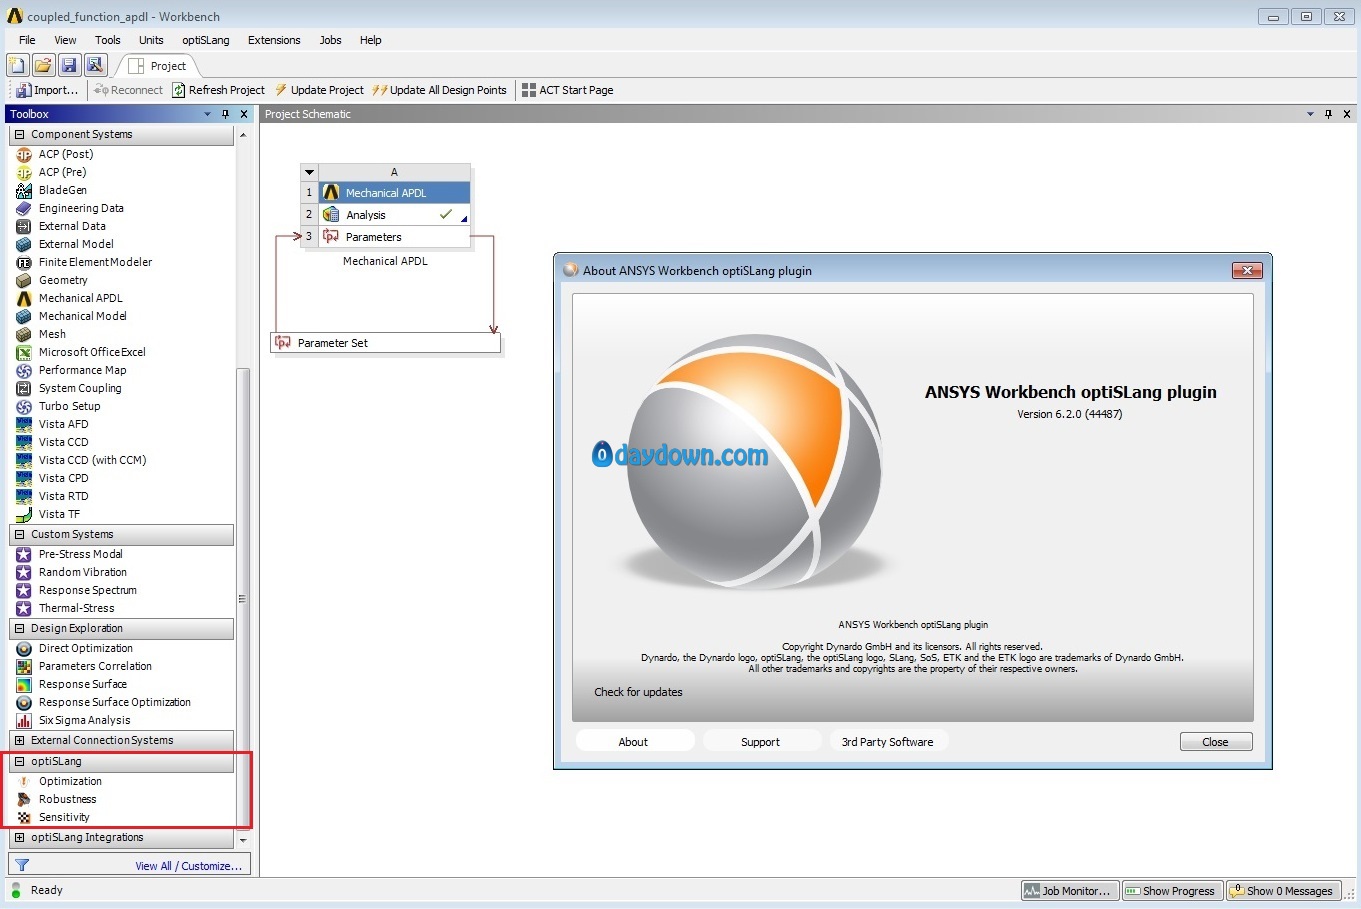Select the Engineering Data icon
Screen dimensions: 1361x909
24,208
